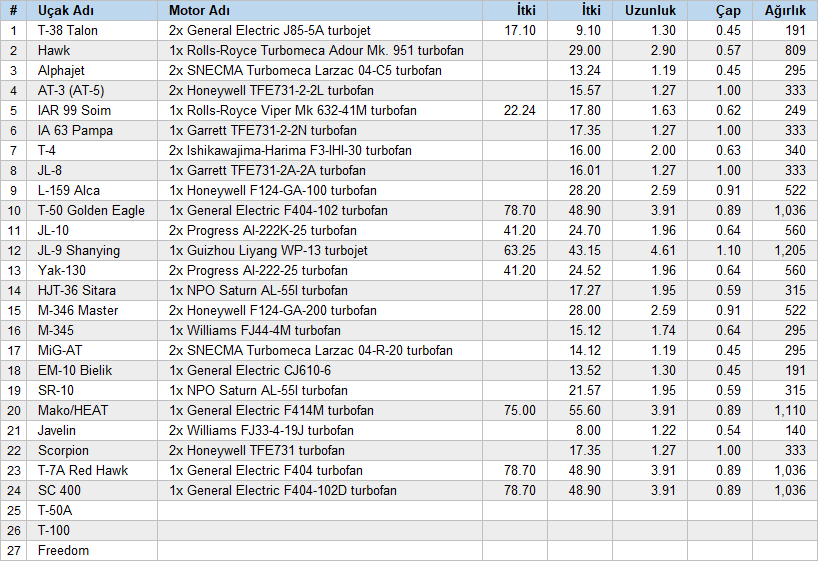This screenshot has width=818, height=561.
Task: Click '2x Honeywell TFE731 turbofan' cell
Action: 320,451
